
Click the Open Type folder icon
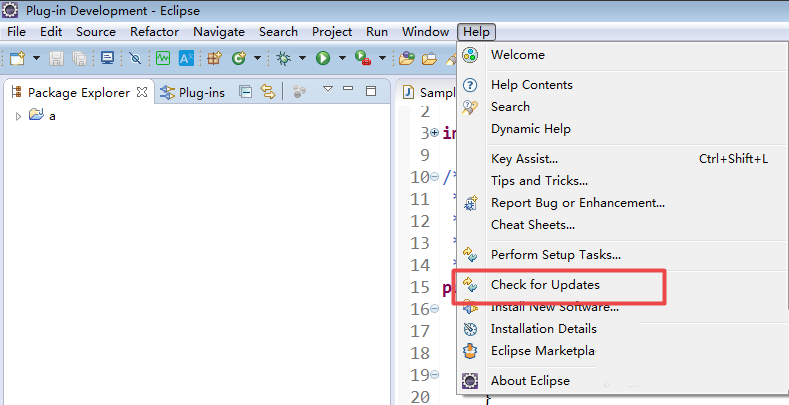(407, 58)
